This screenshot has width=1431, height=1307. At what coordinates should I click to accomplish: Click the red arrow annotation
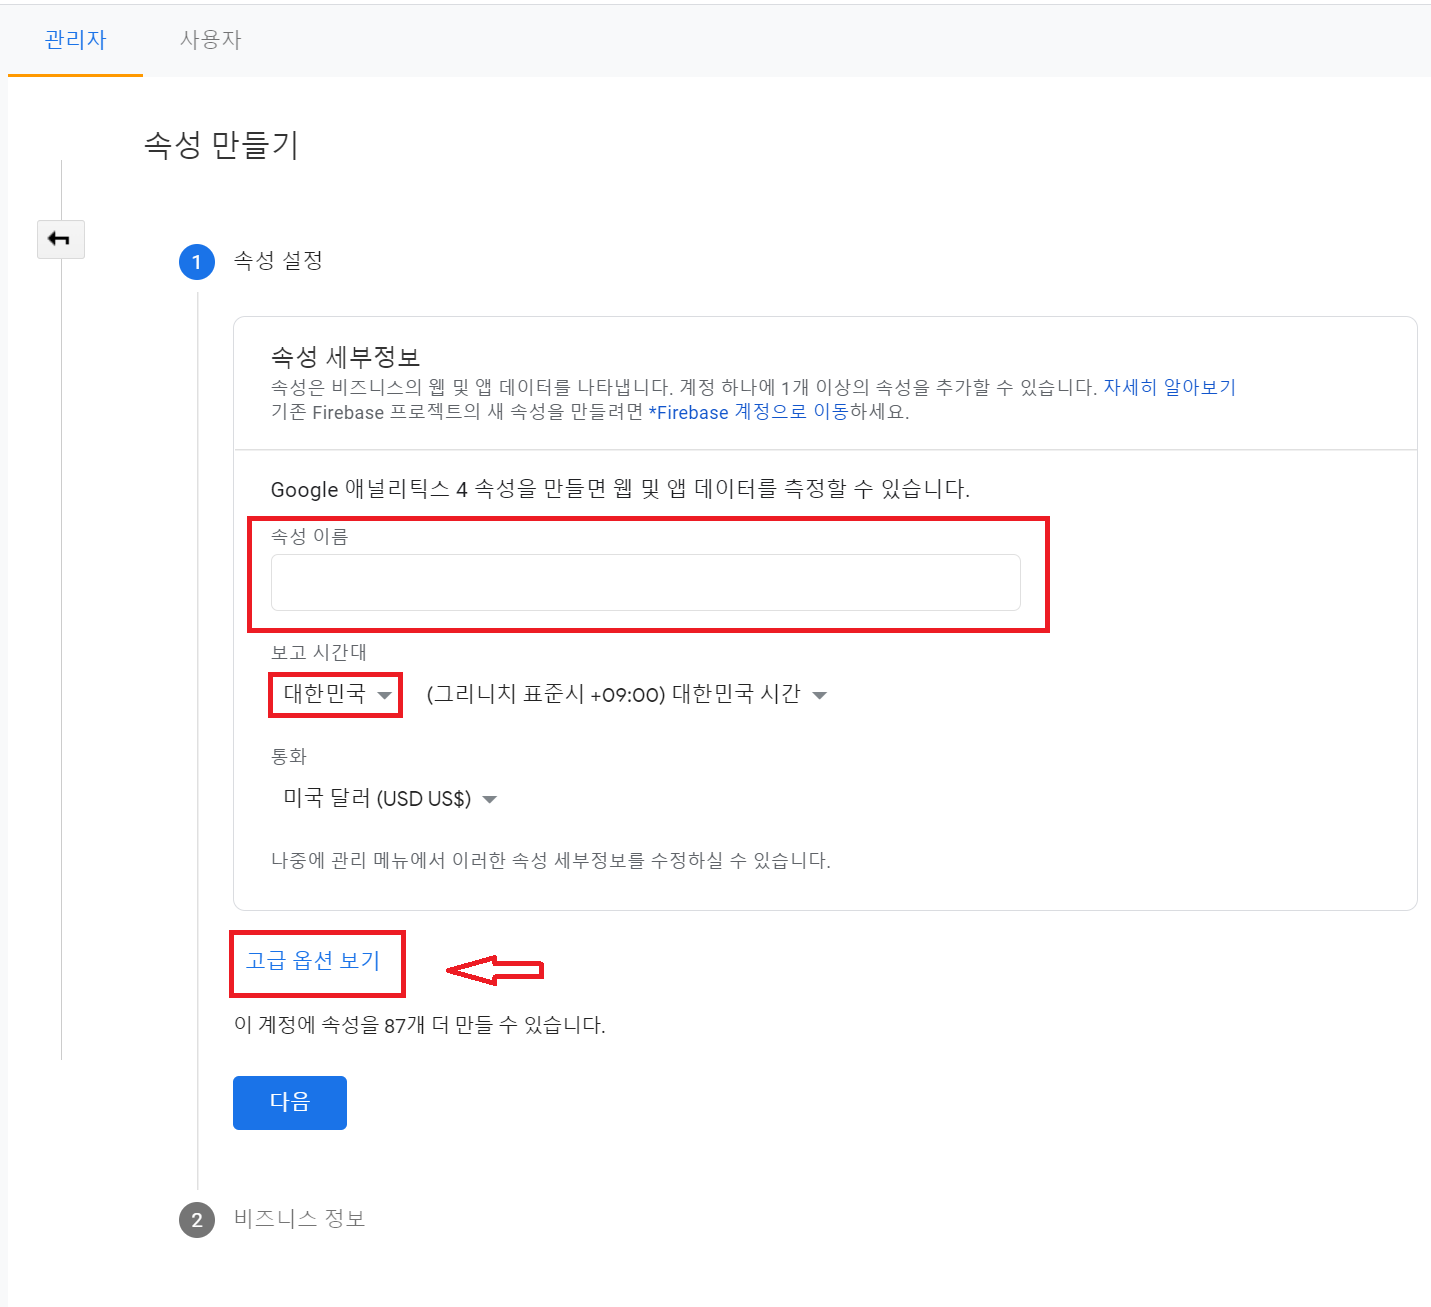point(494,970)
